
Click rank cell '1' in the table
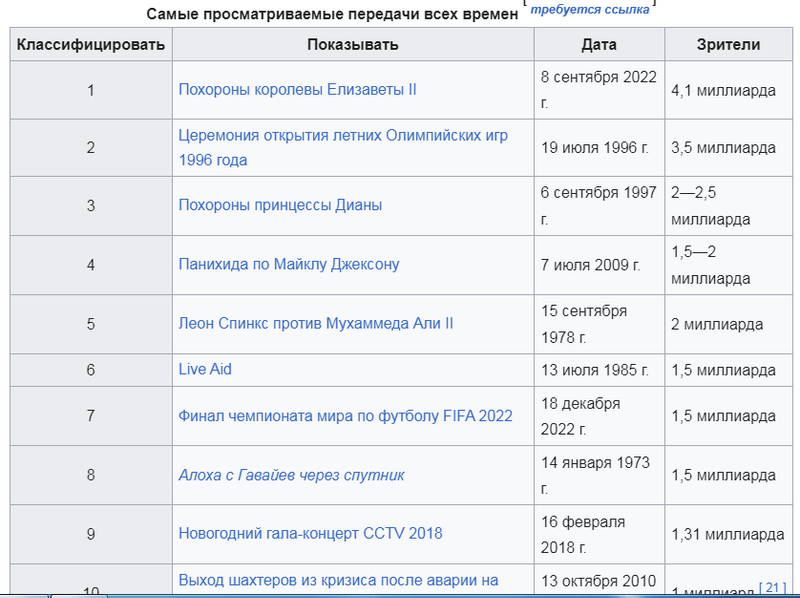(91, 90)
